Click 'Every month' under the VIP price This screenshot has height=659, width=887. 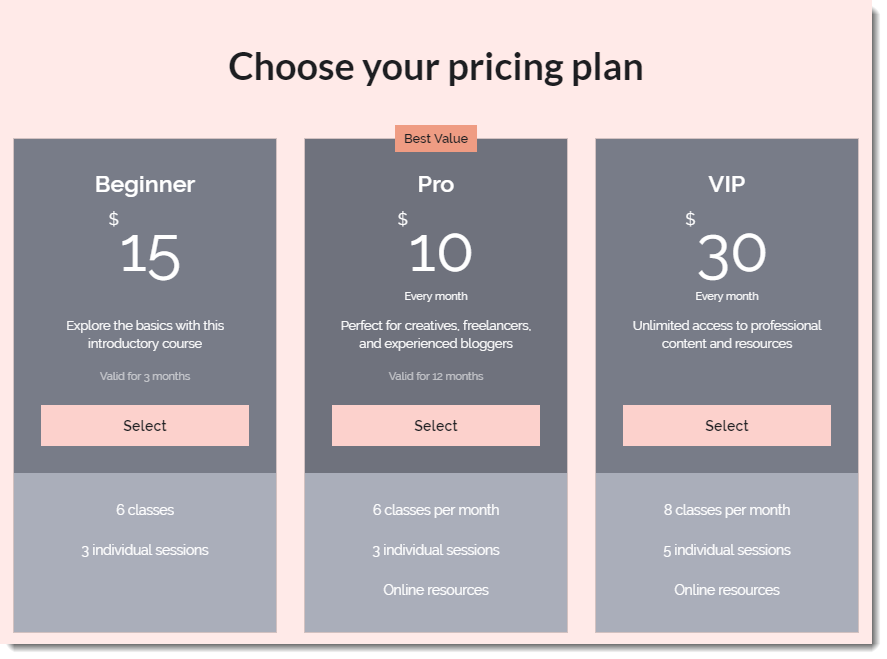coord(726,295)
